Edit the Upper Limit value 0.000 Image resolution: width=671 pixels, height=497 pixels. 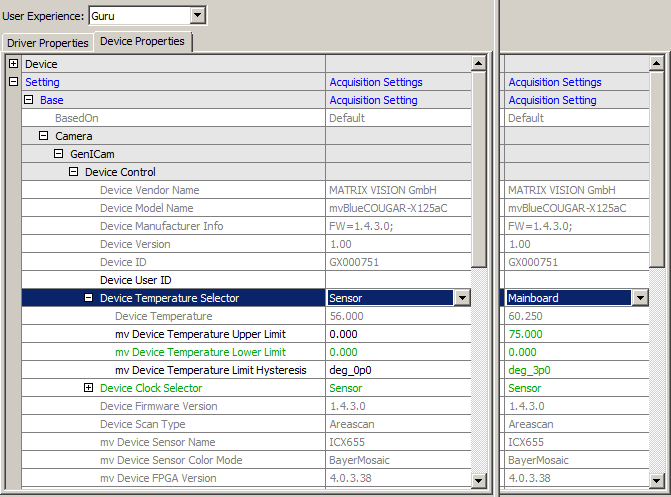pos(397,334)
